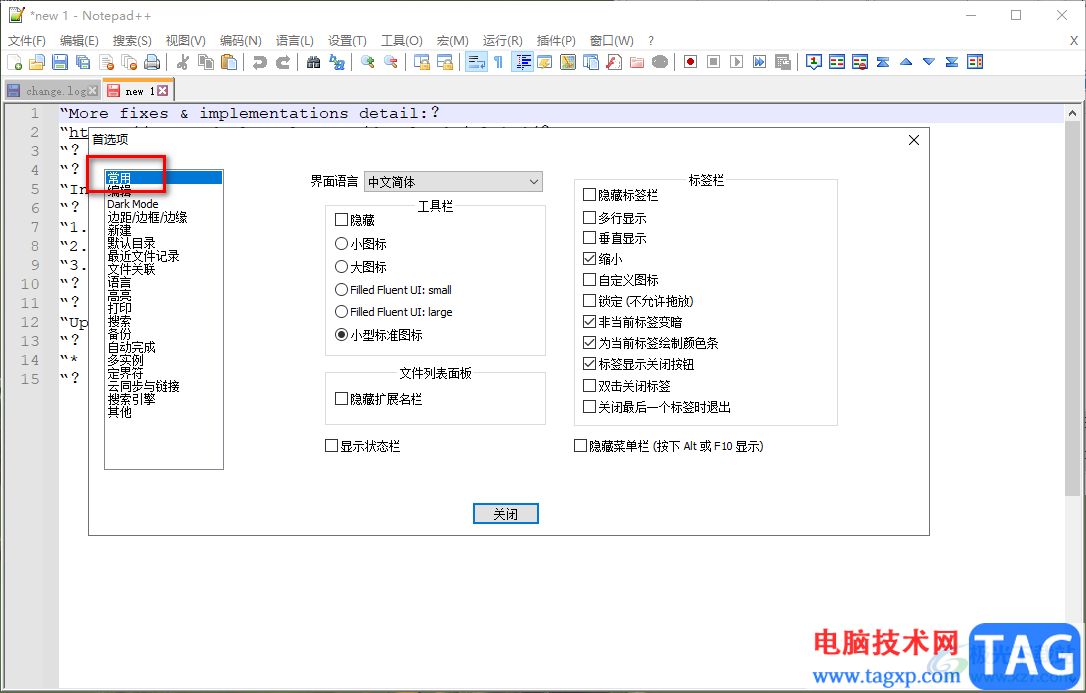Image resolution: width=1086 pixels, height=693 pixels.
Task: Check the 隐藏扩展名栏 checkbox
Action: click(x=341, y=399)
